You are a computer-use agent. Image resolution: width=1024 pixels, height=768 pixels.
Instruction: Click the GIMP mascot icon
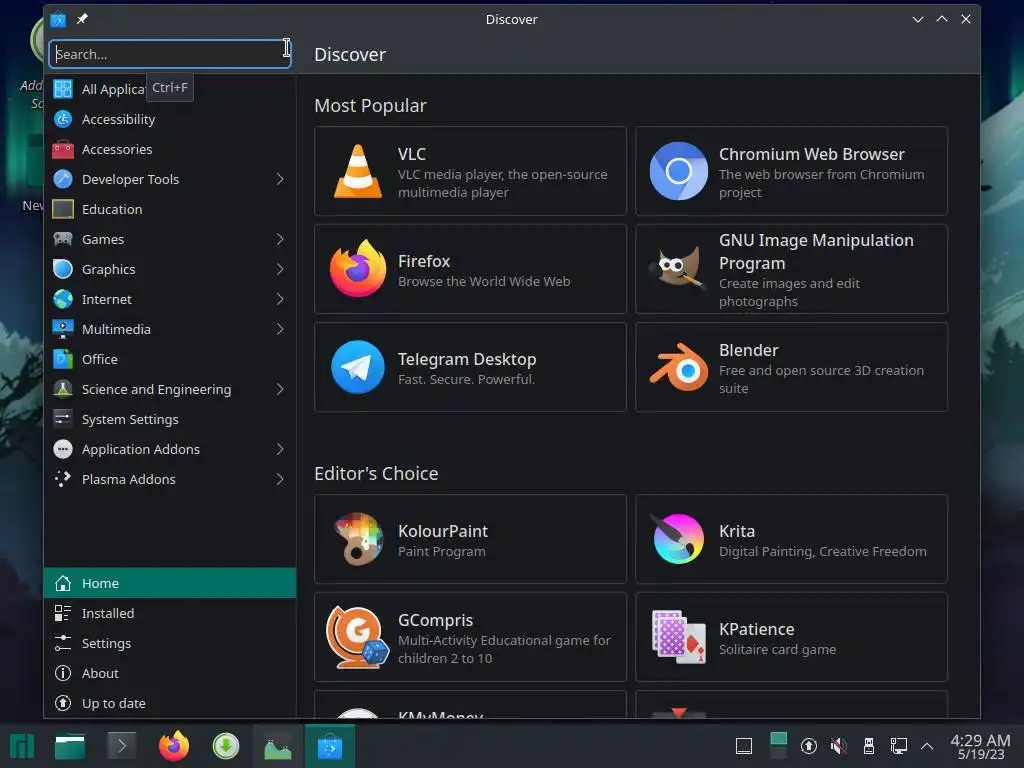pyautogui.click(x=677, y=268)
